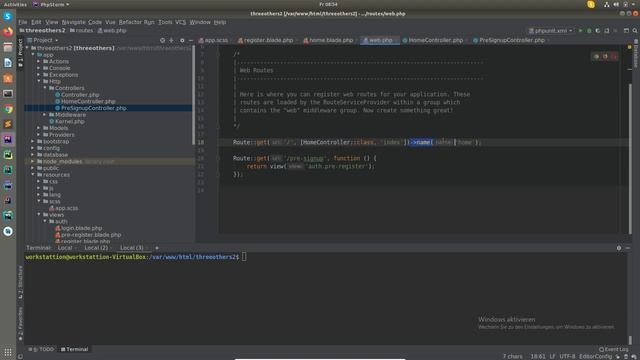This screenshot has height=360, width=640.
Task: Click Activities in top bar
Action: click(x=15, y=4)
